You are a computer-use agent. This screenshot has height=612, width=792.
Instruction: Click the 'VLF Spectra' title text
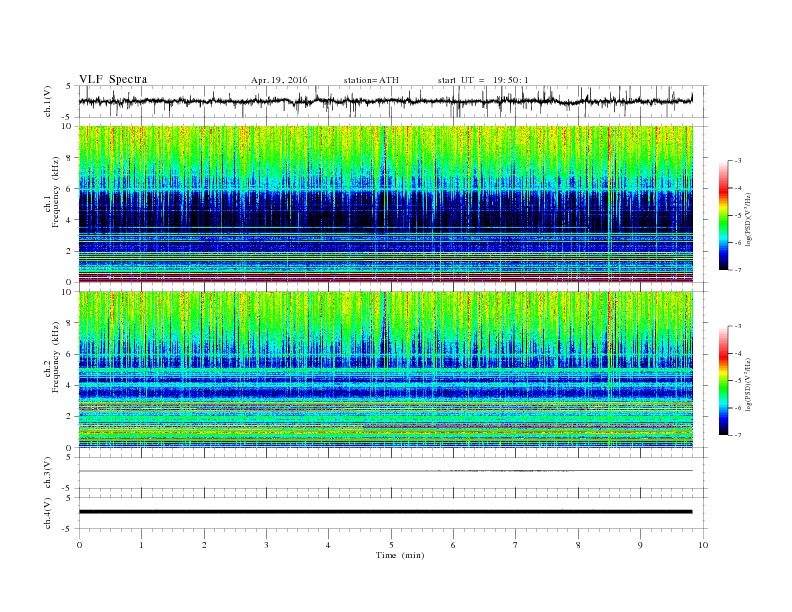[x=113, y=79]
